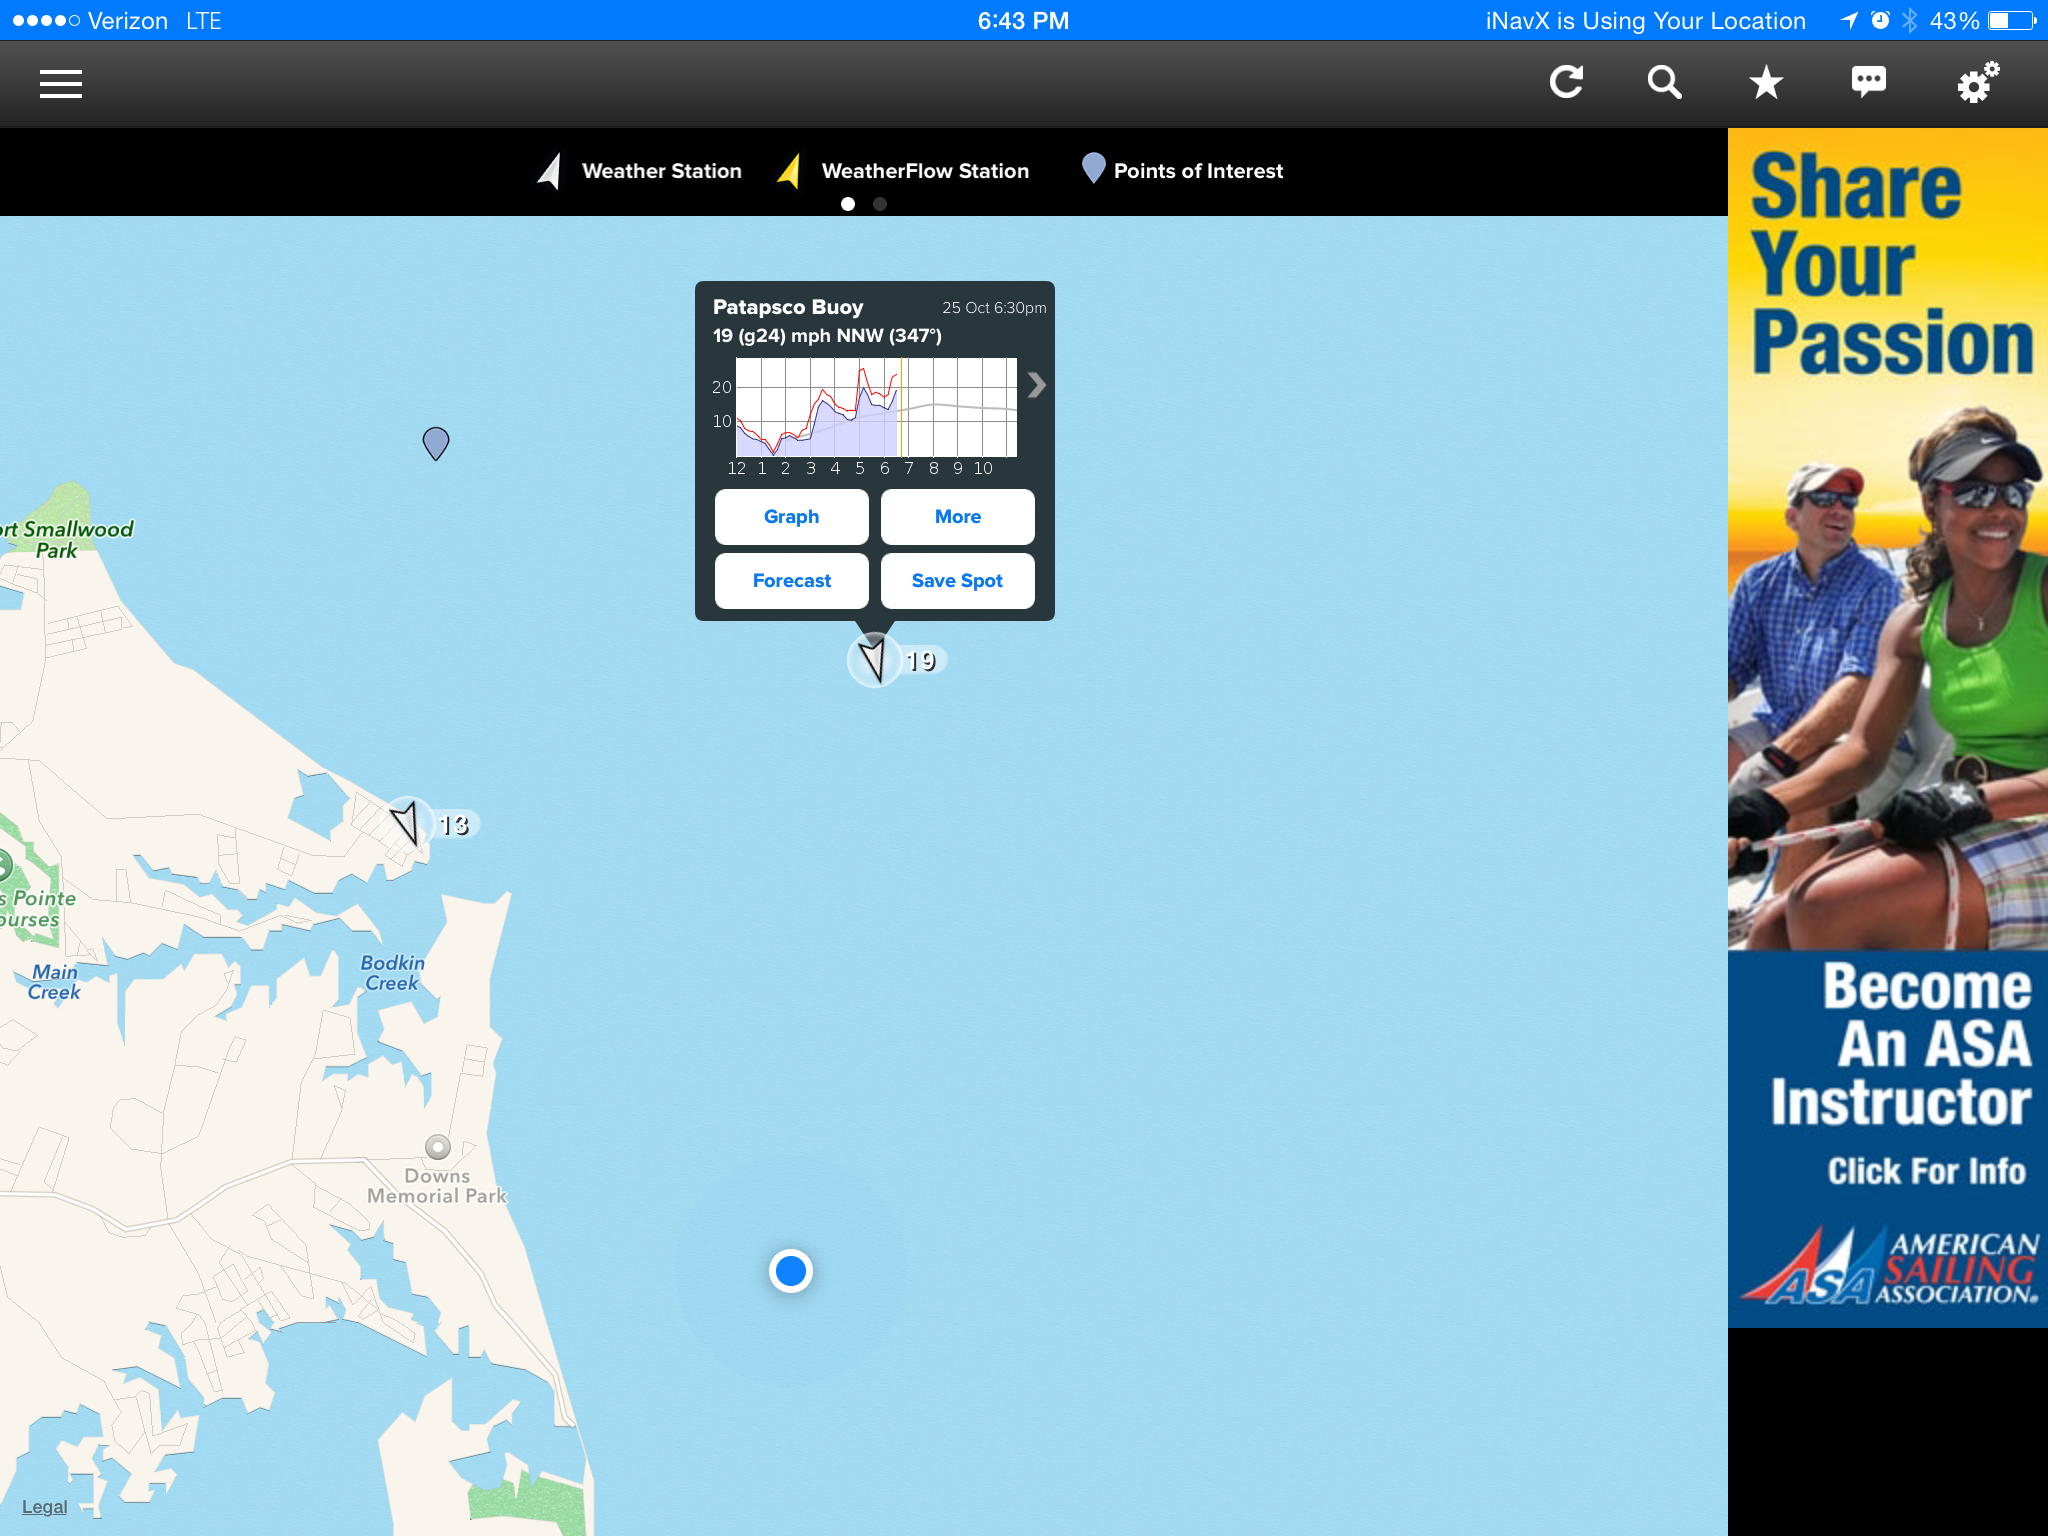Tap Patapsco Buoy arrow marker reading 19
2048x1536 pixels.
coord(874,660)
